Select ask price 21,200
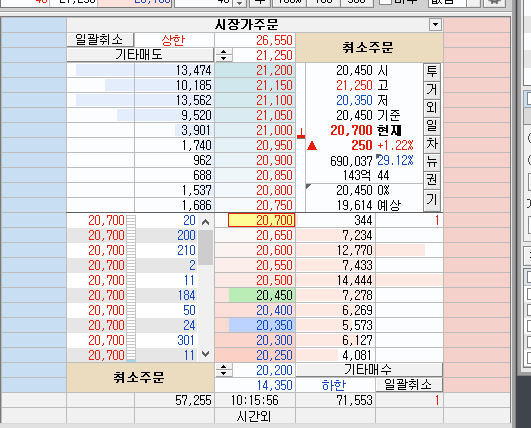This screenshot has height=428, width=531. coord(255,70)
